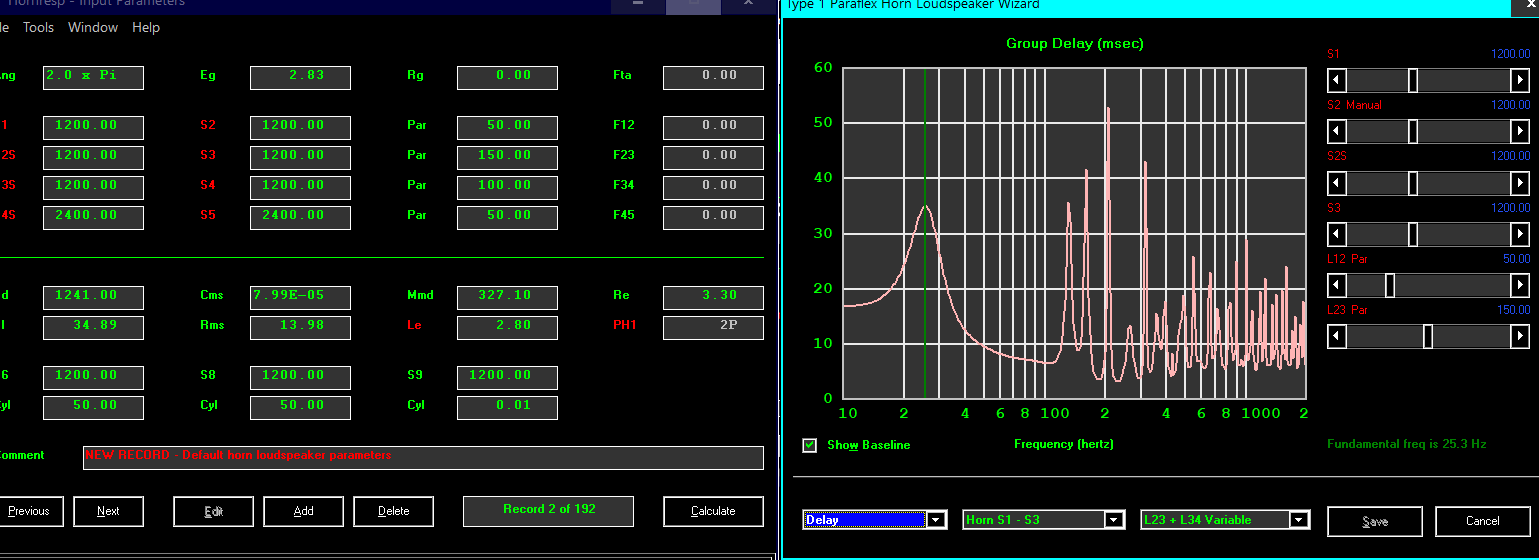Click right arrow of S3 slider
1539x560 pixels.
pos(1520,233)
